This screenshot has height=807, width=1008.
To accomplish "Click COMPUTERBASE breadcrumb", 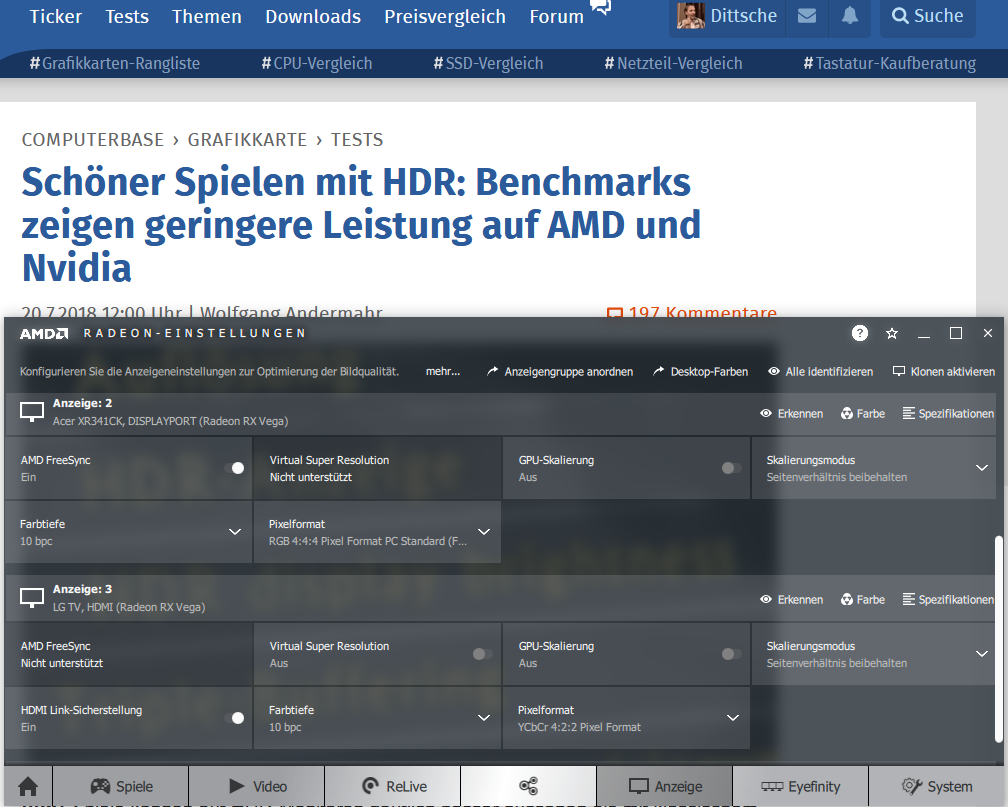I will pyautogui.click(x=93, y=140).
